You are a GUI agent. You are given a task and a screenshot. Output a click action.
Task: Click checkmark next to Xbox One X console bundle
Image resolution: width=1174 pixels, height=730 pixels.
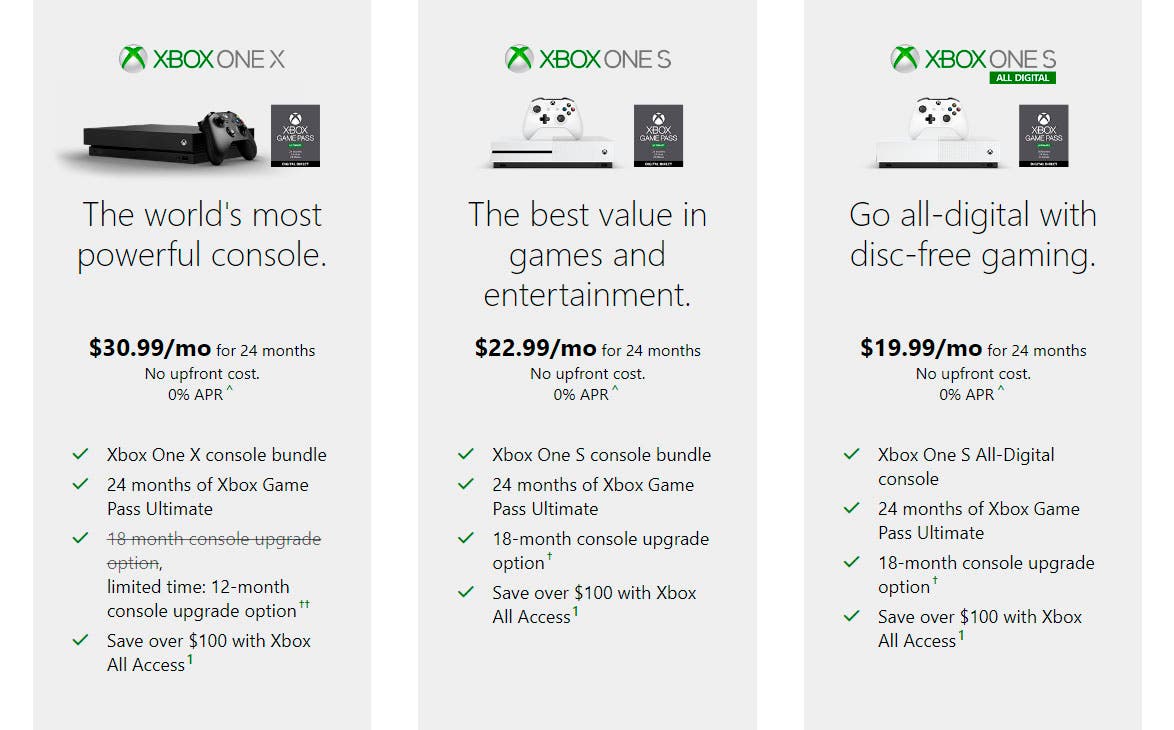pyautogui.click(x=81, y=454)
